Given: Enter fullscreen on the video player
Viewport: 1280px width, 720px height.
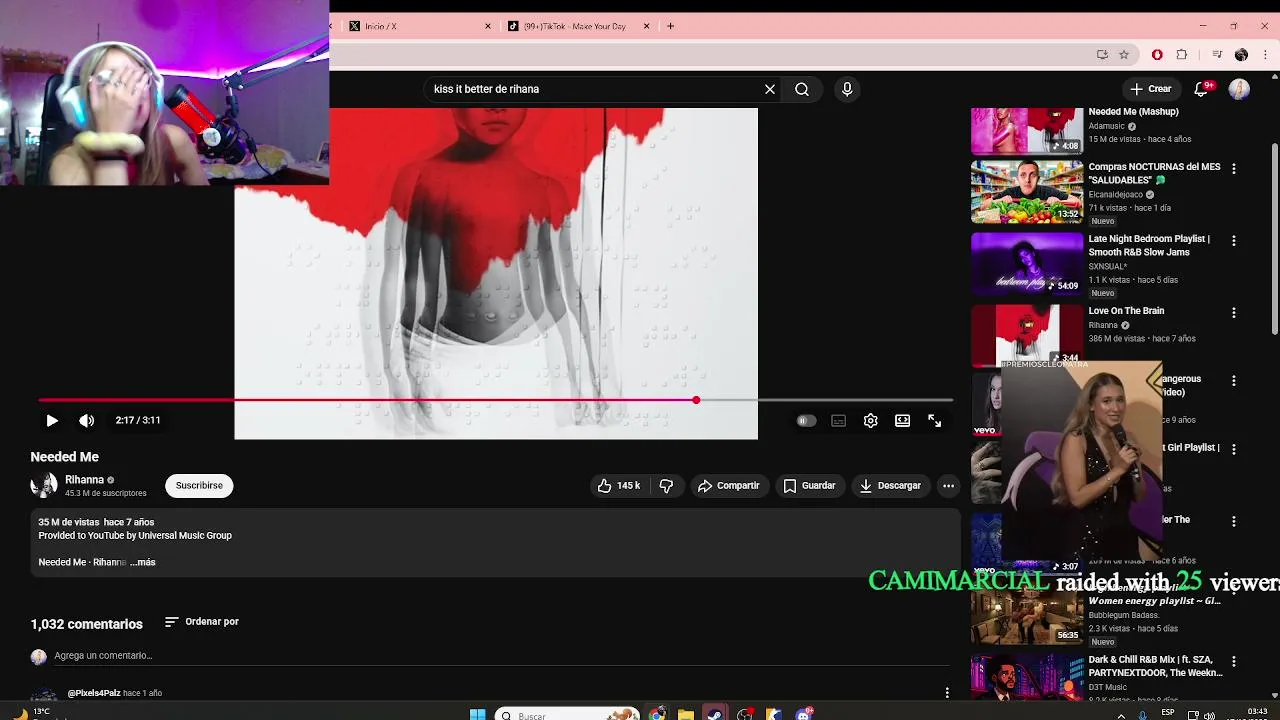Looking at the screenshot, I should click(x=935, y=421).
